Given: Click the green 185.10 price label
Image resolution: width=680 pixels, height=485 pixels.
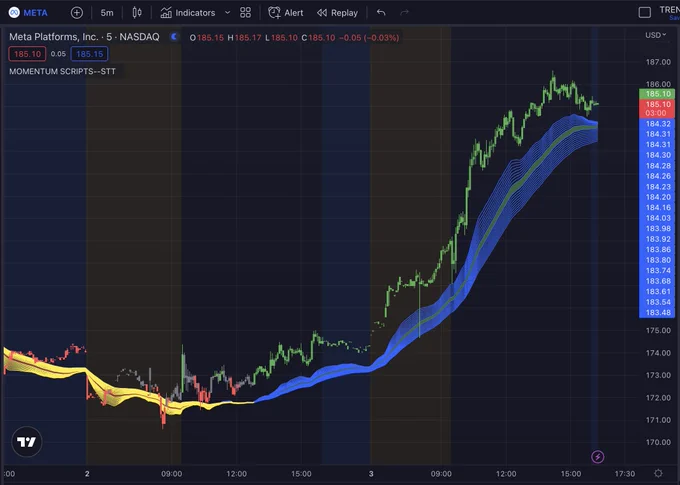Looking at the screenshot, I should [657, 94].
